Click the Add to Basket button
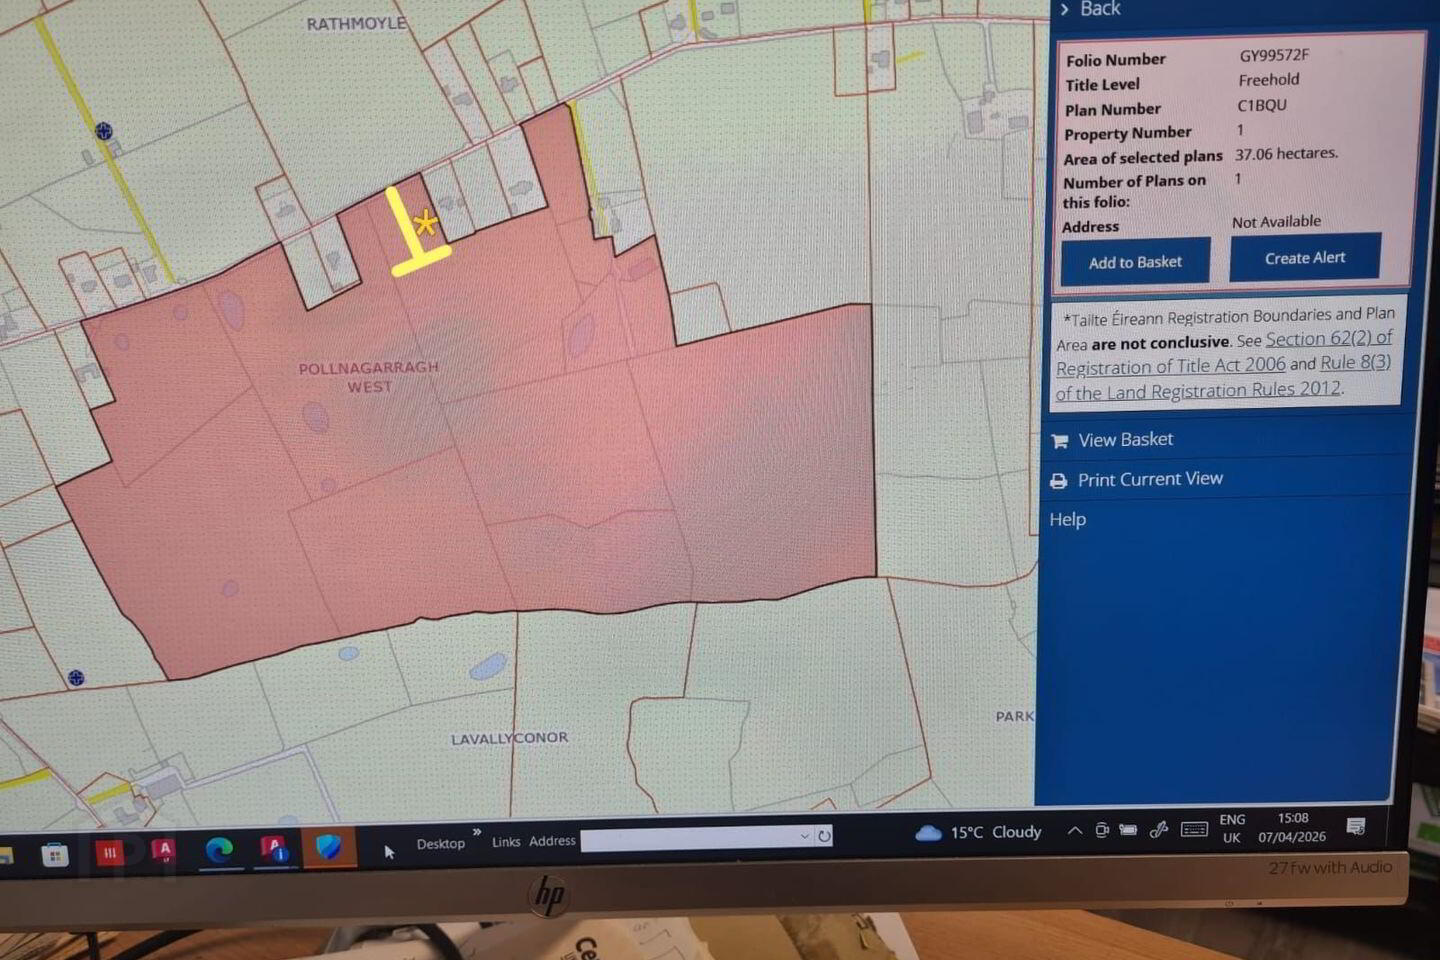The image size is (1440, 960). click(1135, 262)
